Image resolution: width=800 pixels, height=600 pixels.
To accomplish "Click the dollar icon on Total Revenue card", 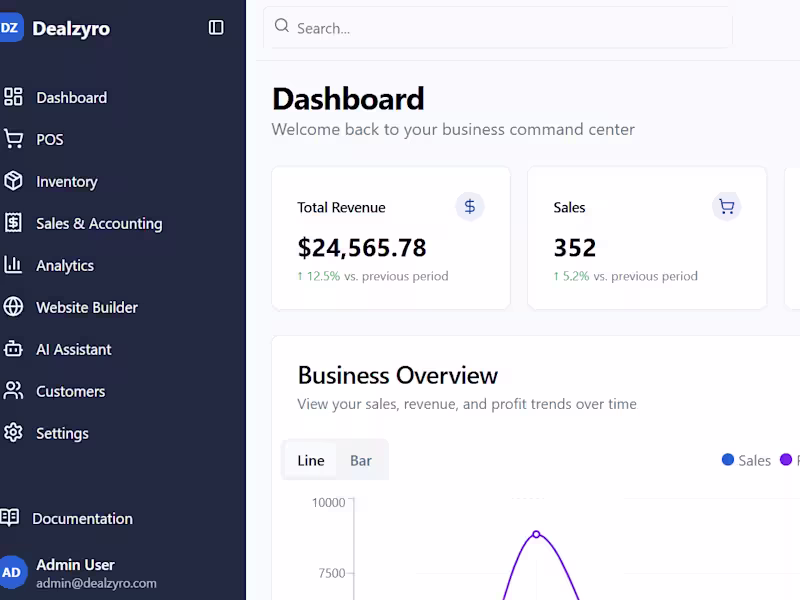I will coord(470,207).
